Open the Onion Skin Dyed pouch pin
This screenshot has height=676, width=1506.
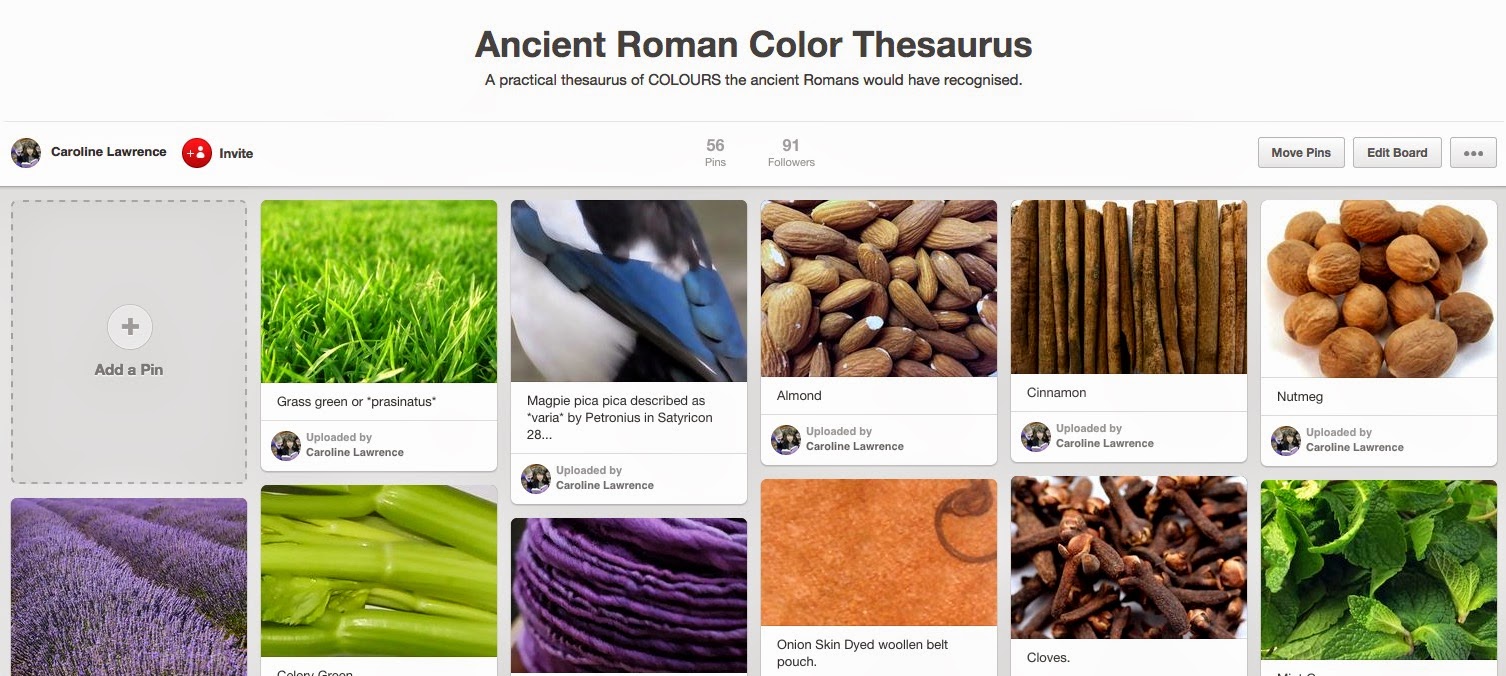click(x=879, y=552)
